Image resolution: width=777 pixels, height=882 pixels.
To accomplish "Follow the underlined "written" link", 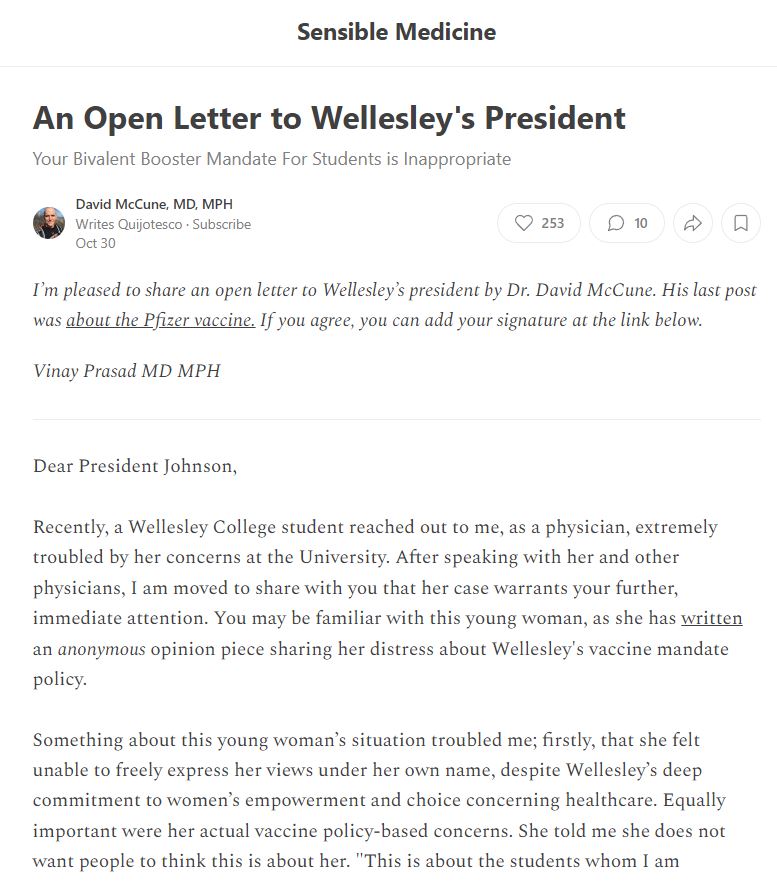I will click(x=711, y=618).
